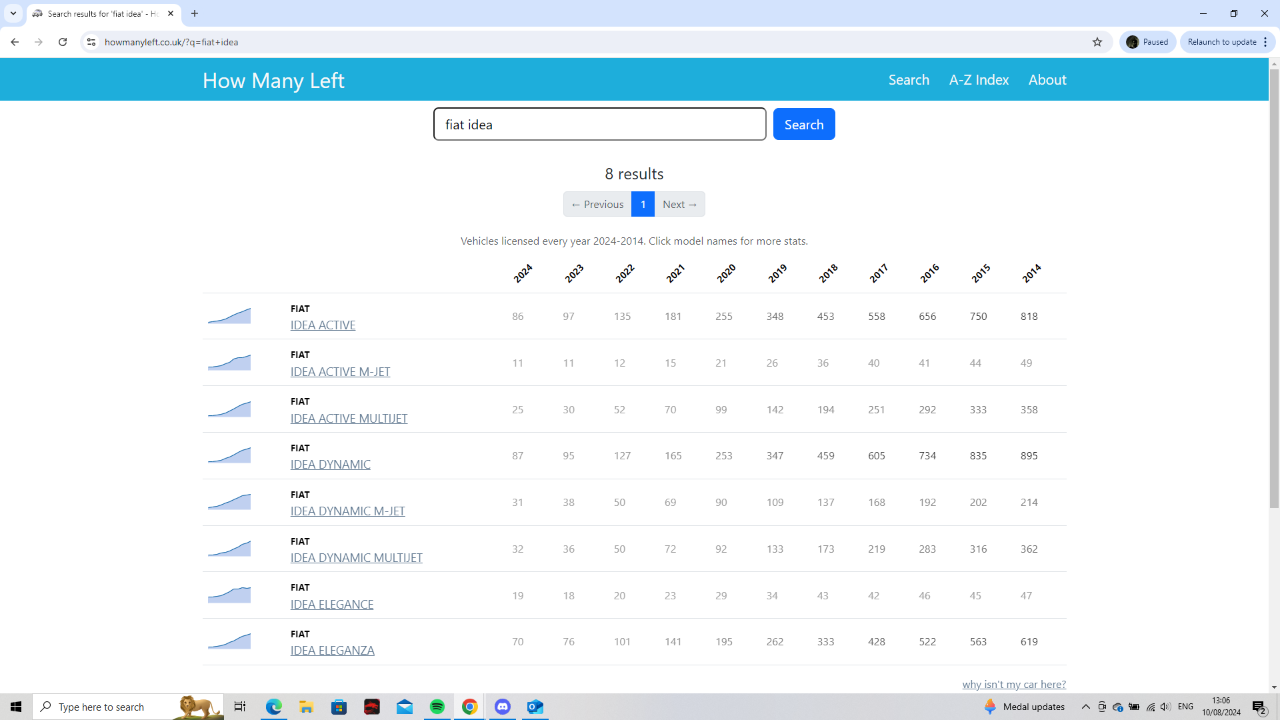Click IDEA ACTIVE 2024 value 86
This screenshot has width=1280, height=720.
(x=517, y=316)
